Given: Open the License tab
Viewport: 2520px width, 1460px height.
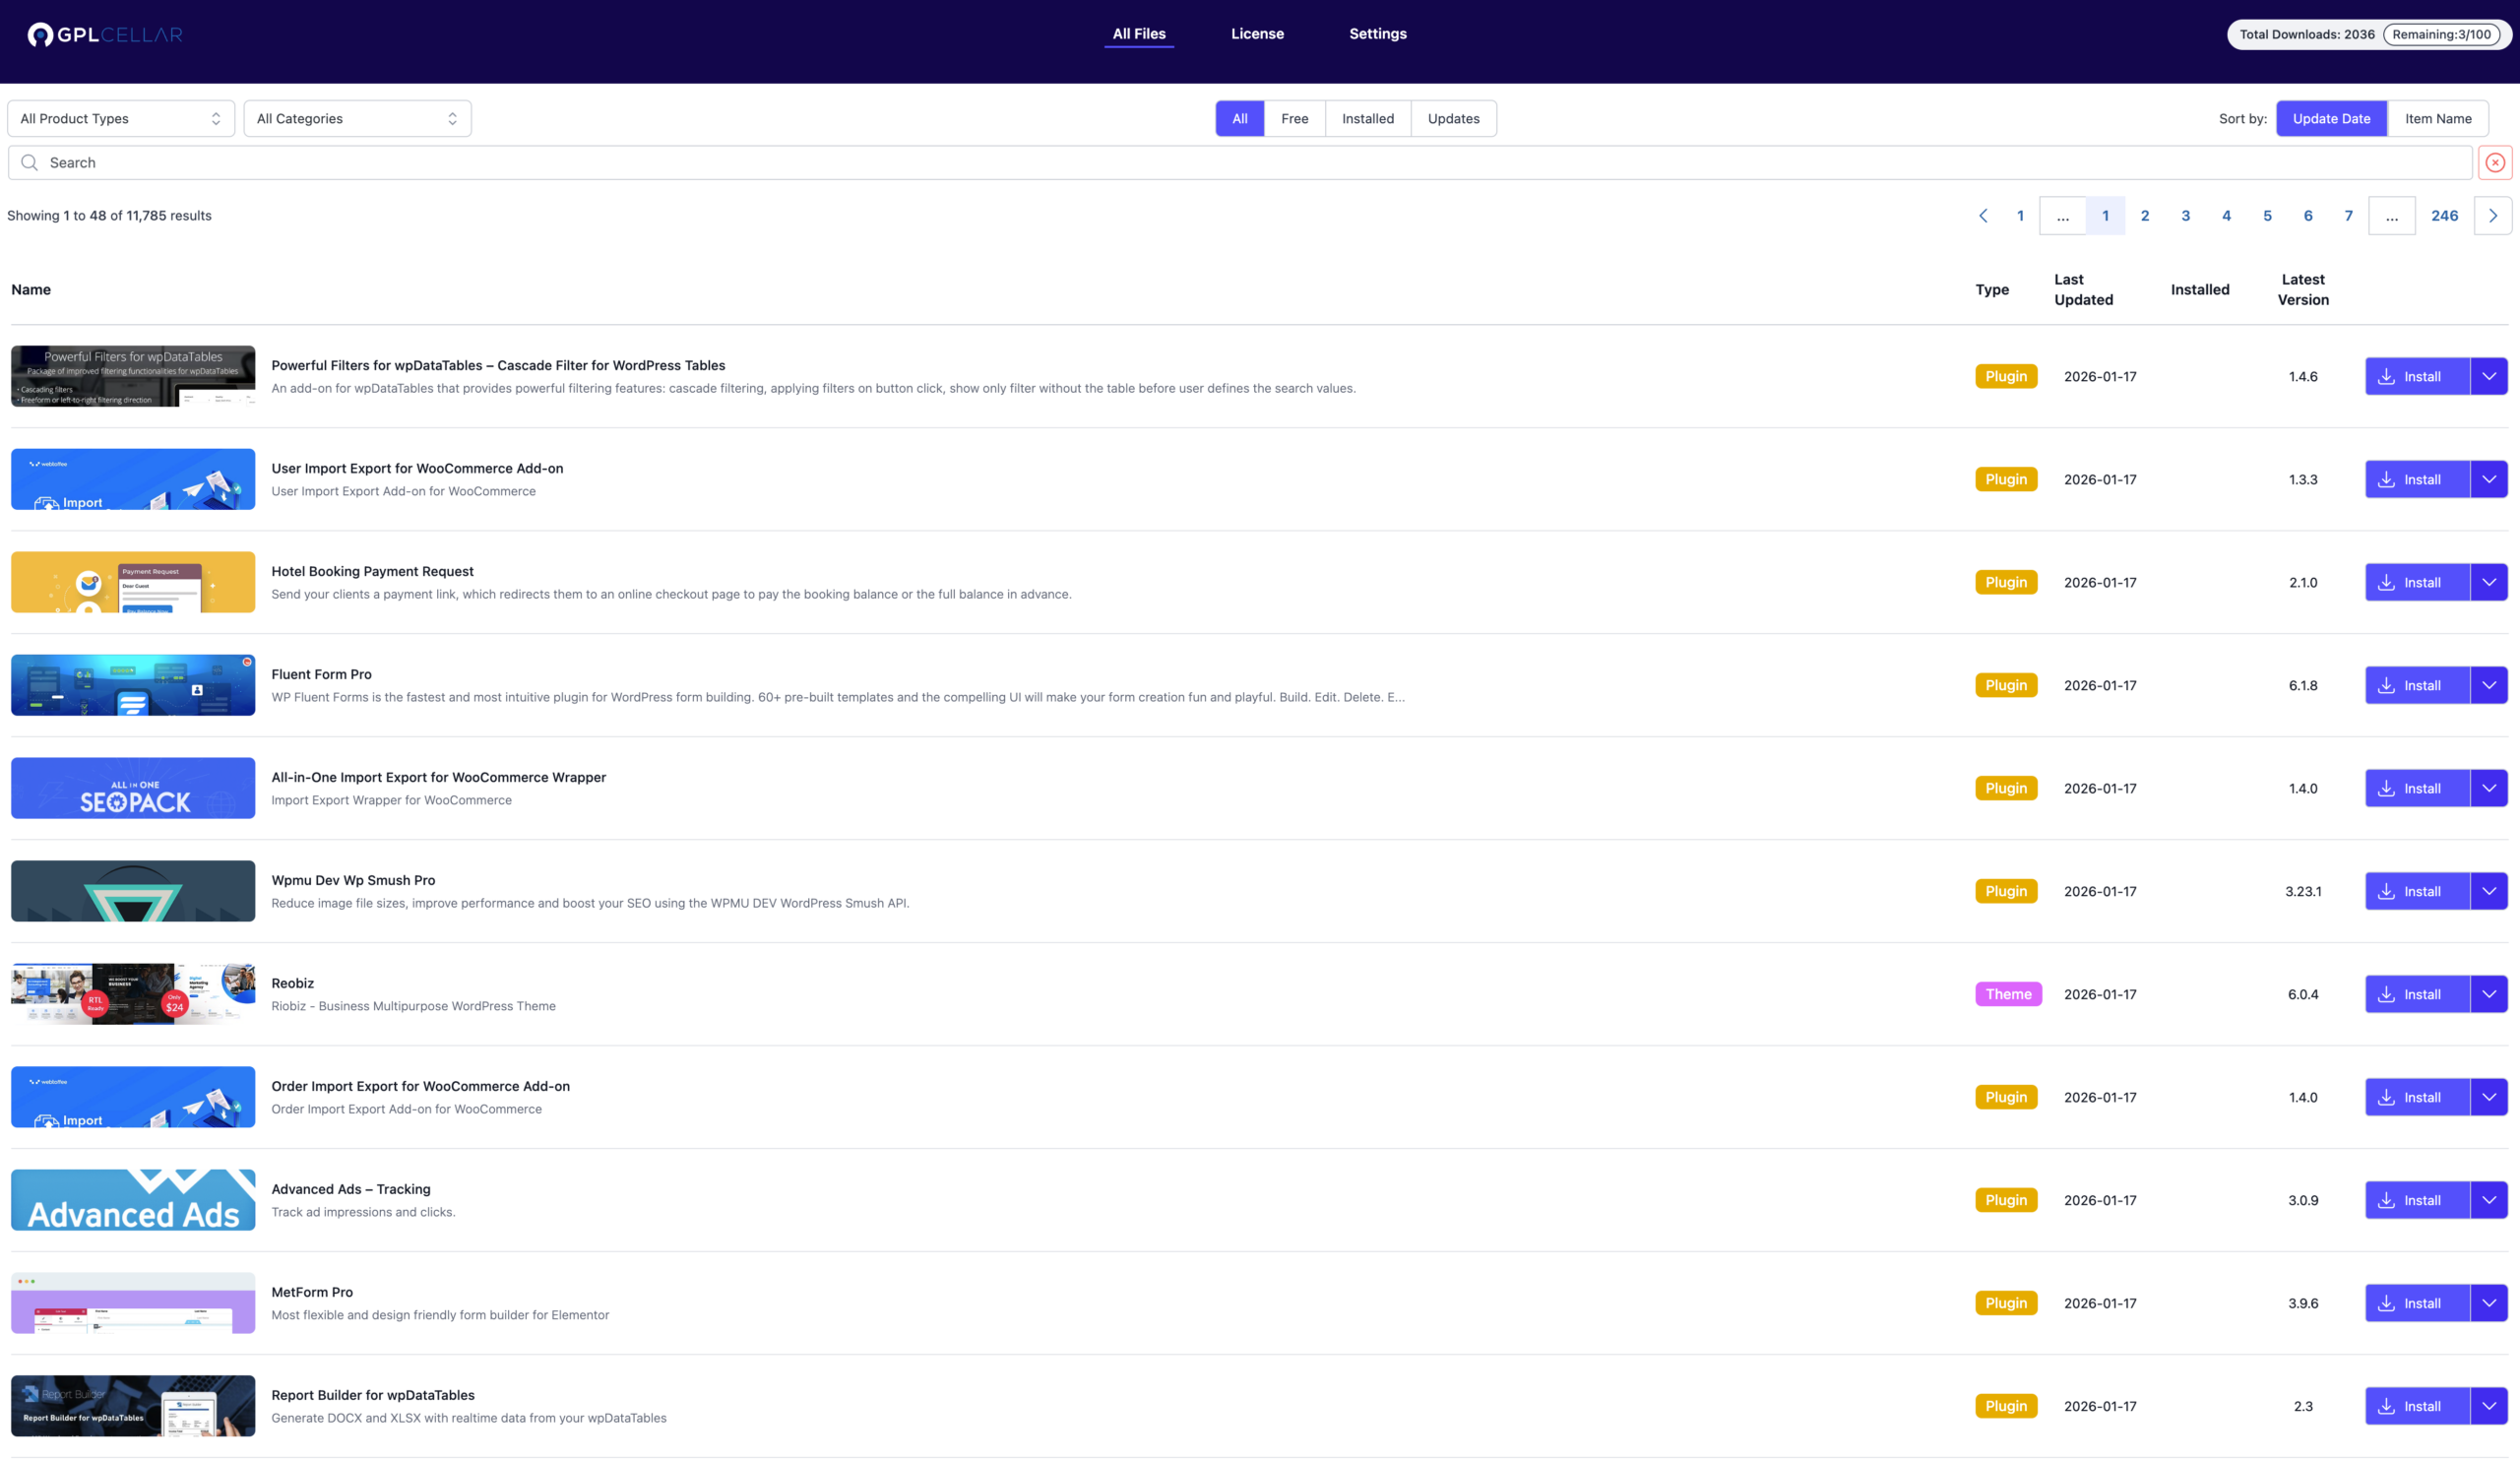Looking at the screenshot, I should (x=1257, y=34).
